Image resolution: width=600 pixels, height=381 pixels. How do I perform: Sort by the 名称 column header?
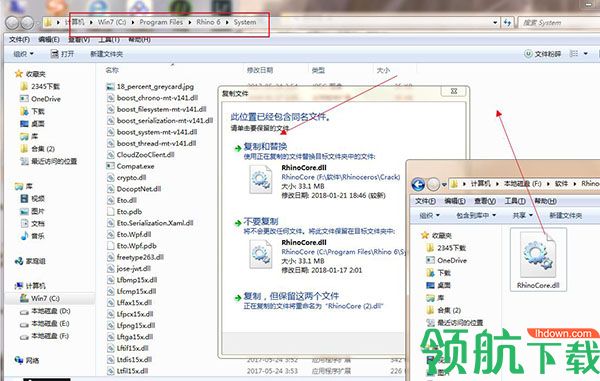tap(112, 70)
